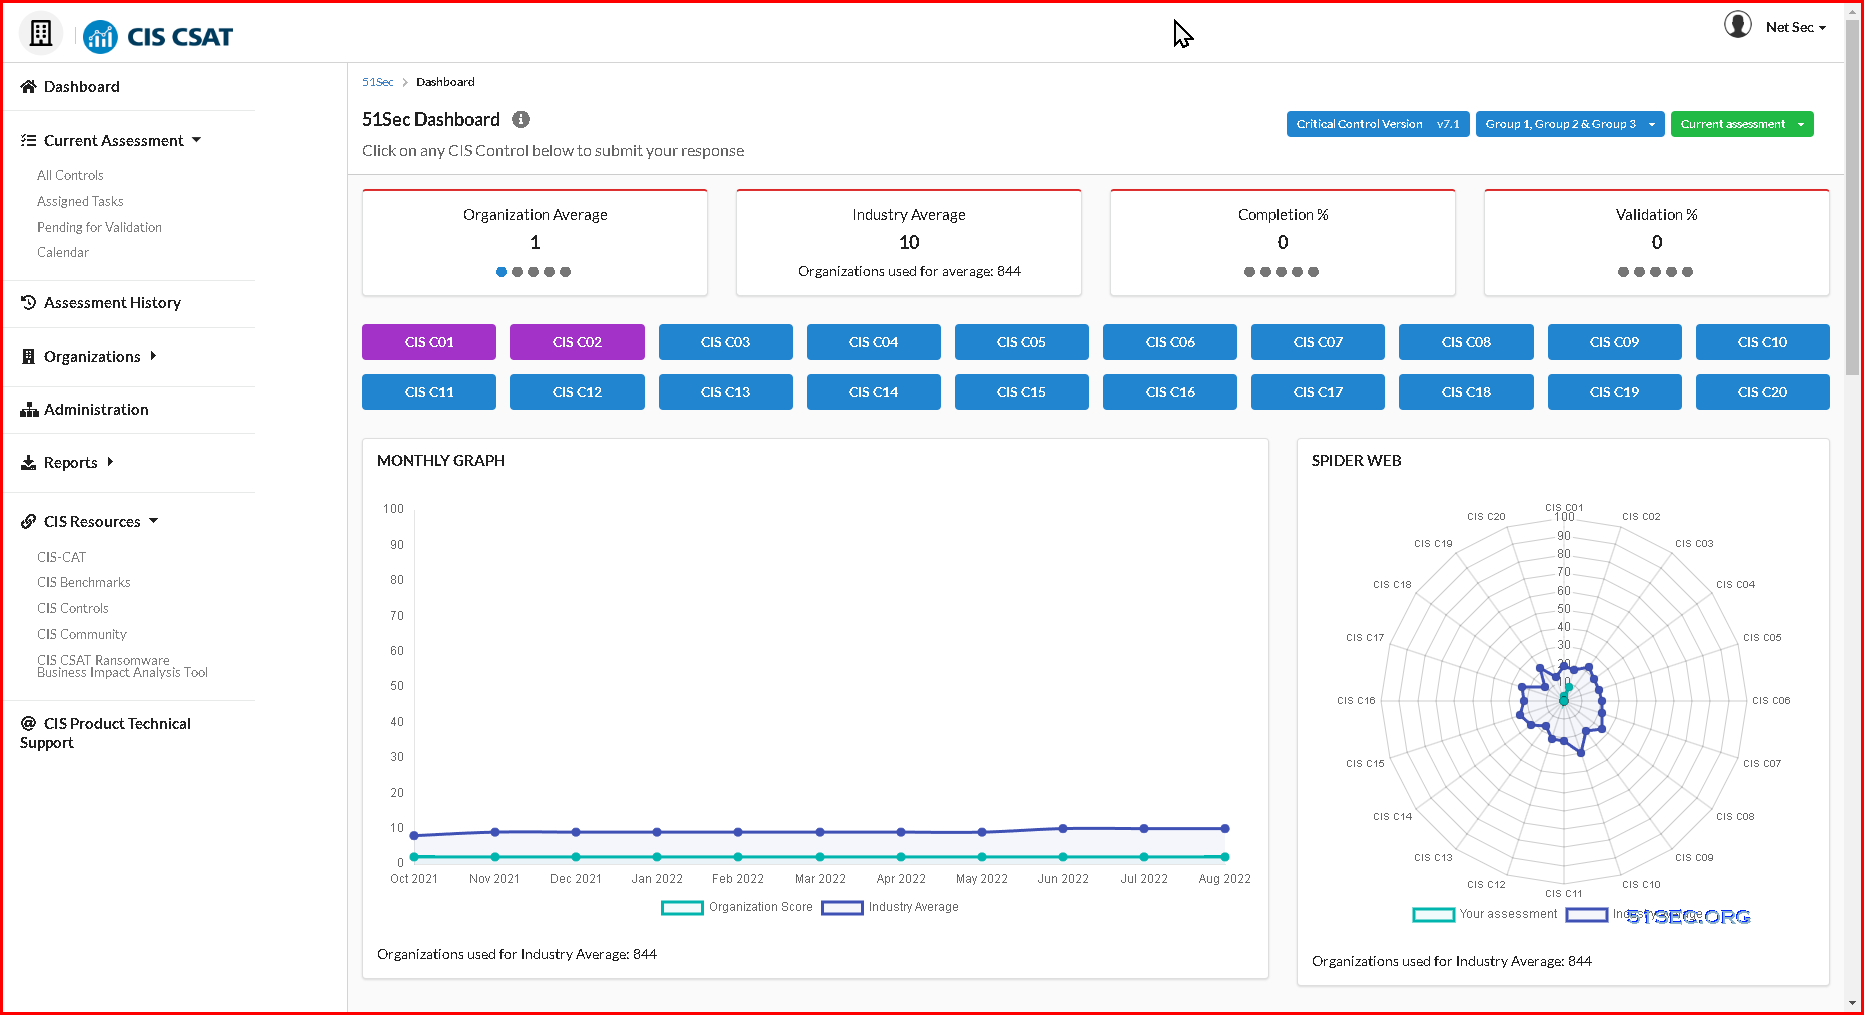Viewport: 1864px width, 1015px height.
Task: Open Assigned Tasks
Action: 80,201
